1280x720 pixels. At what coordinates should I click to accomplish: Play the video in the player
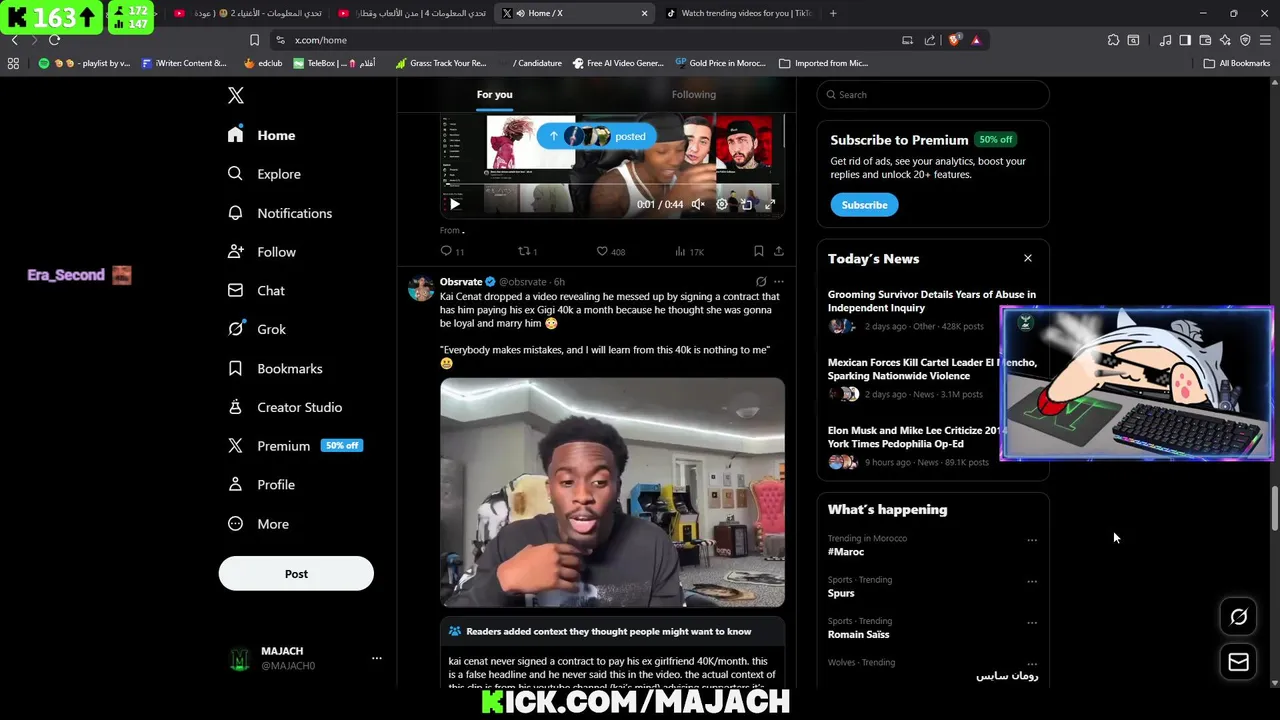(454, 204)
